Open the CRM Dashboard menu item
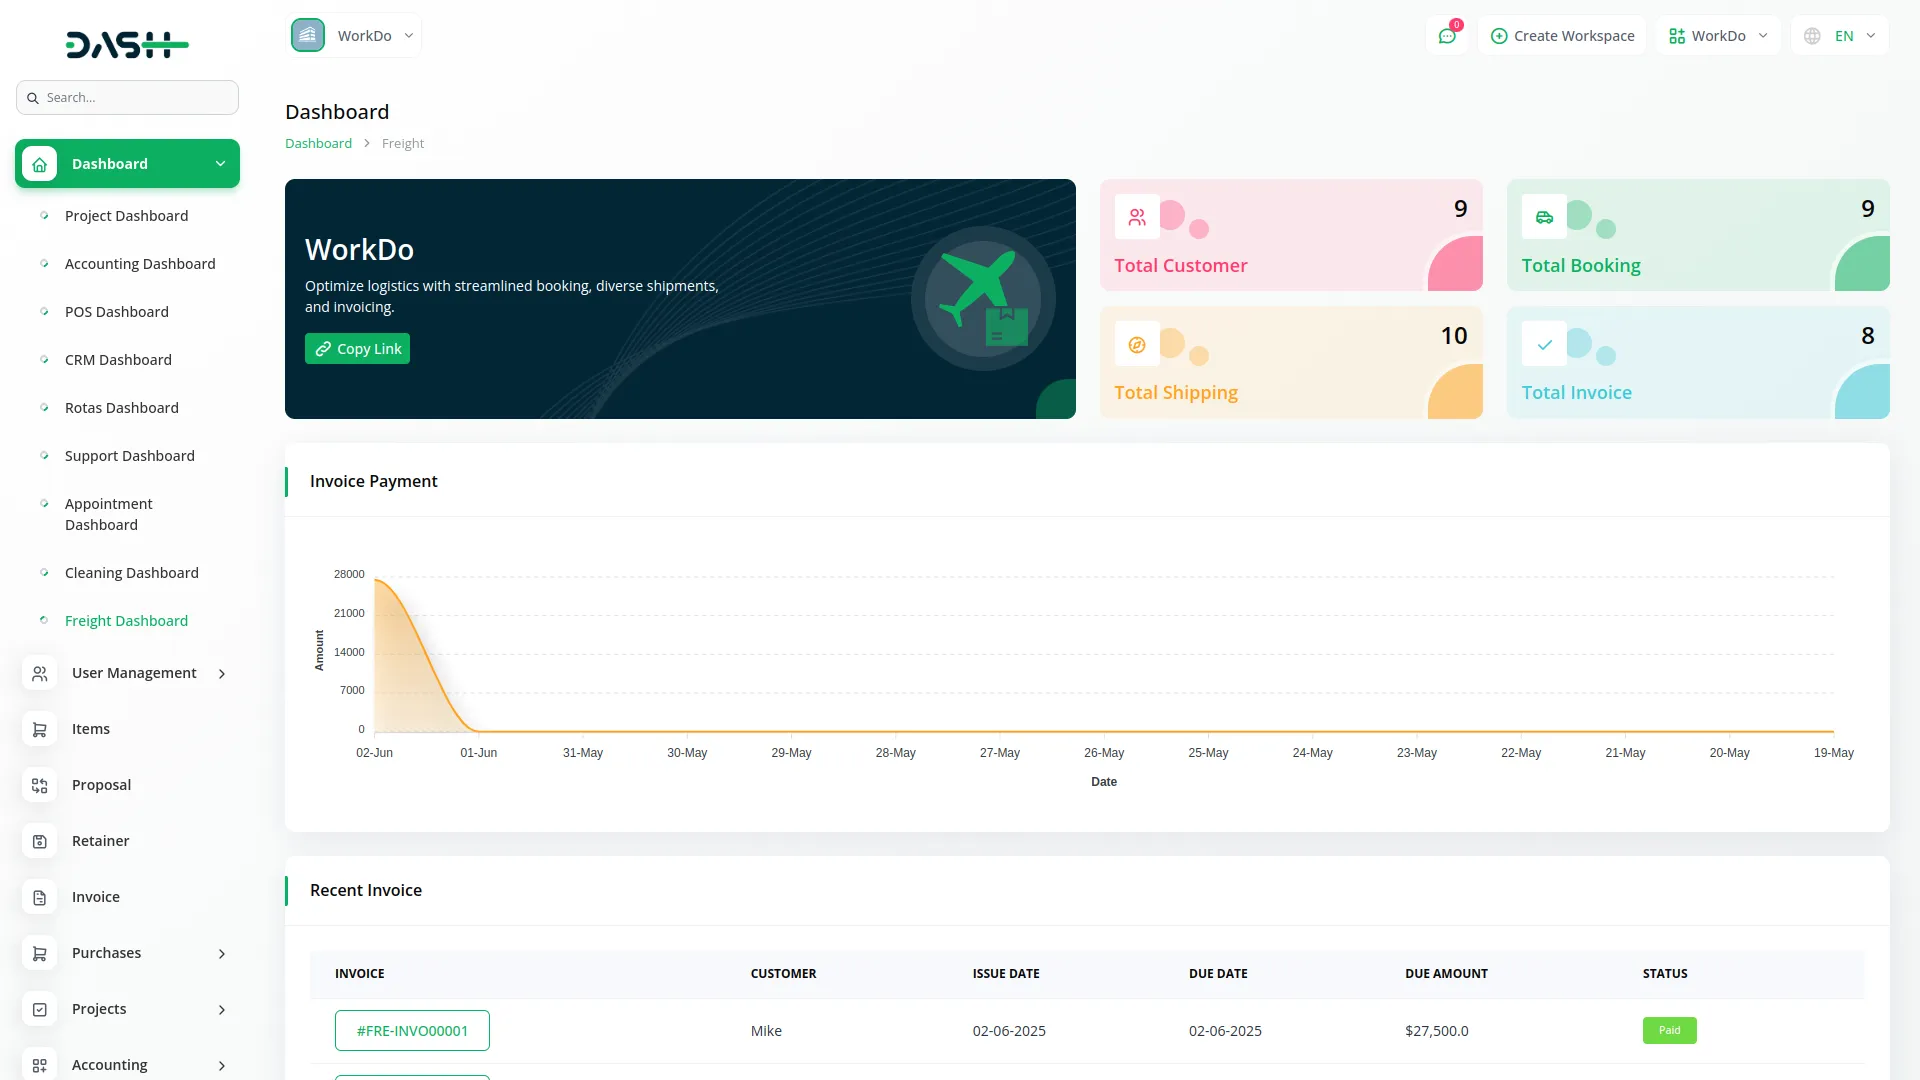The image size is (1920, 1080). pyautogui.click(x=118, y=360)
